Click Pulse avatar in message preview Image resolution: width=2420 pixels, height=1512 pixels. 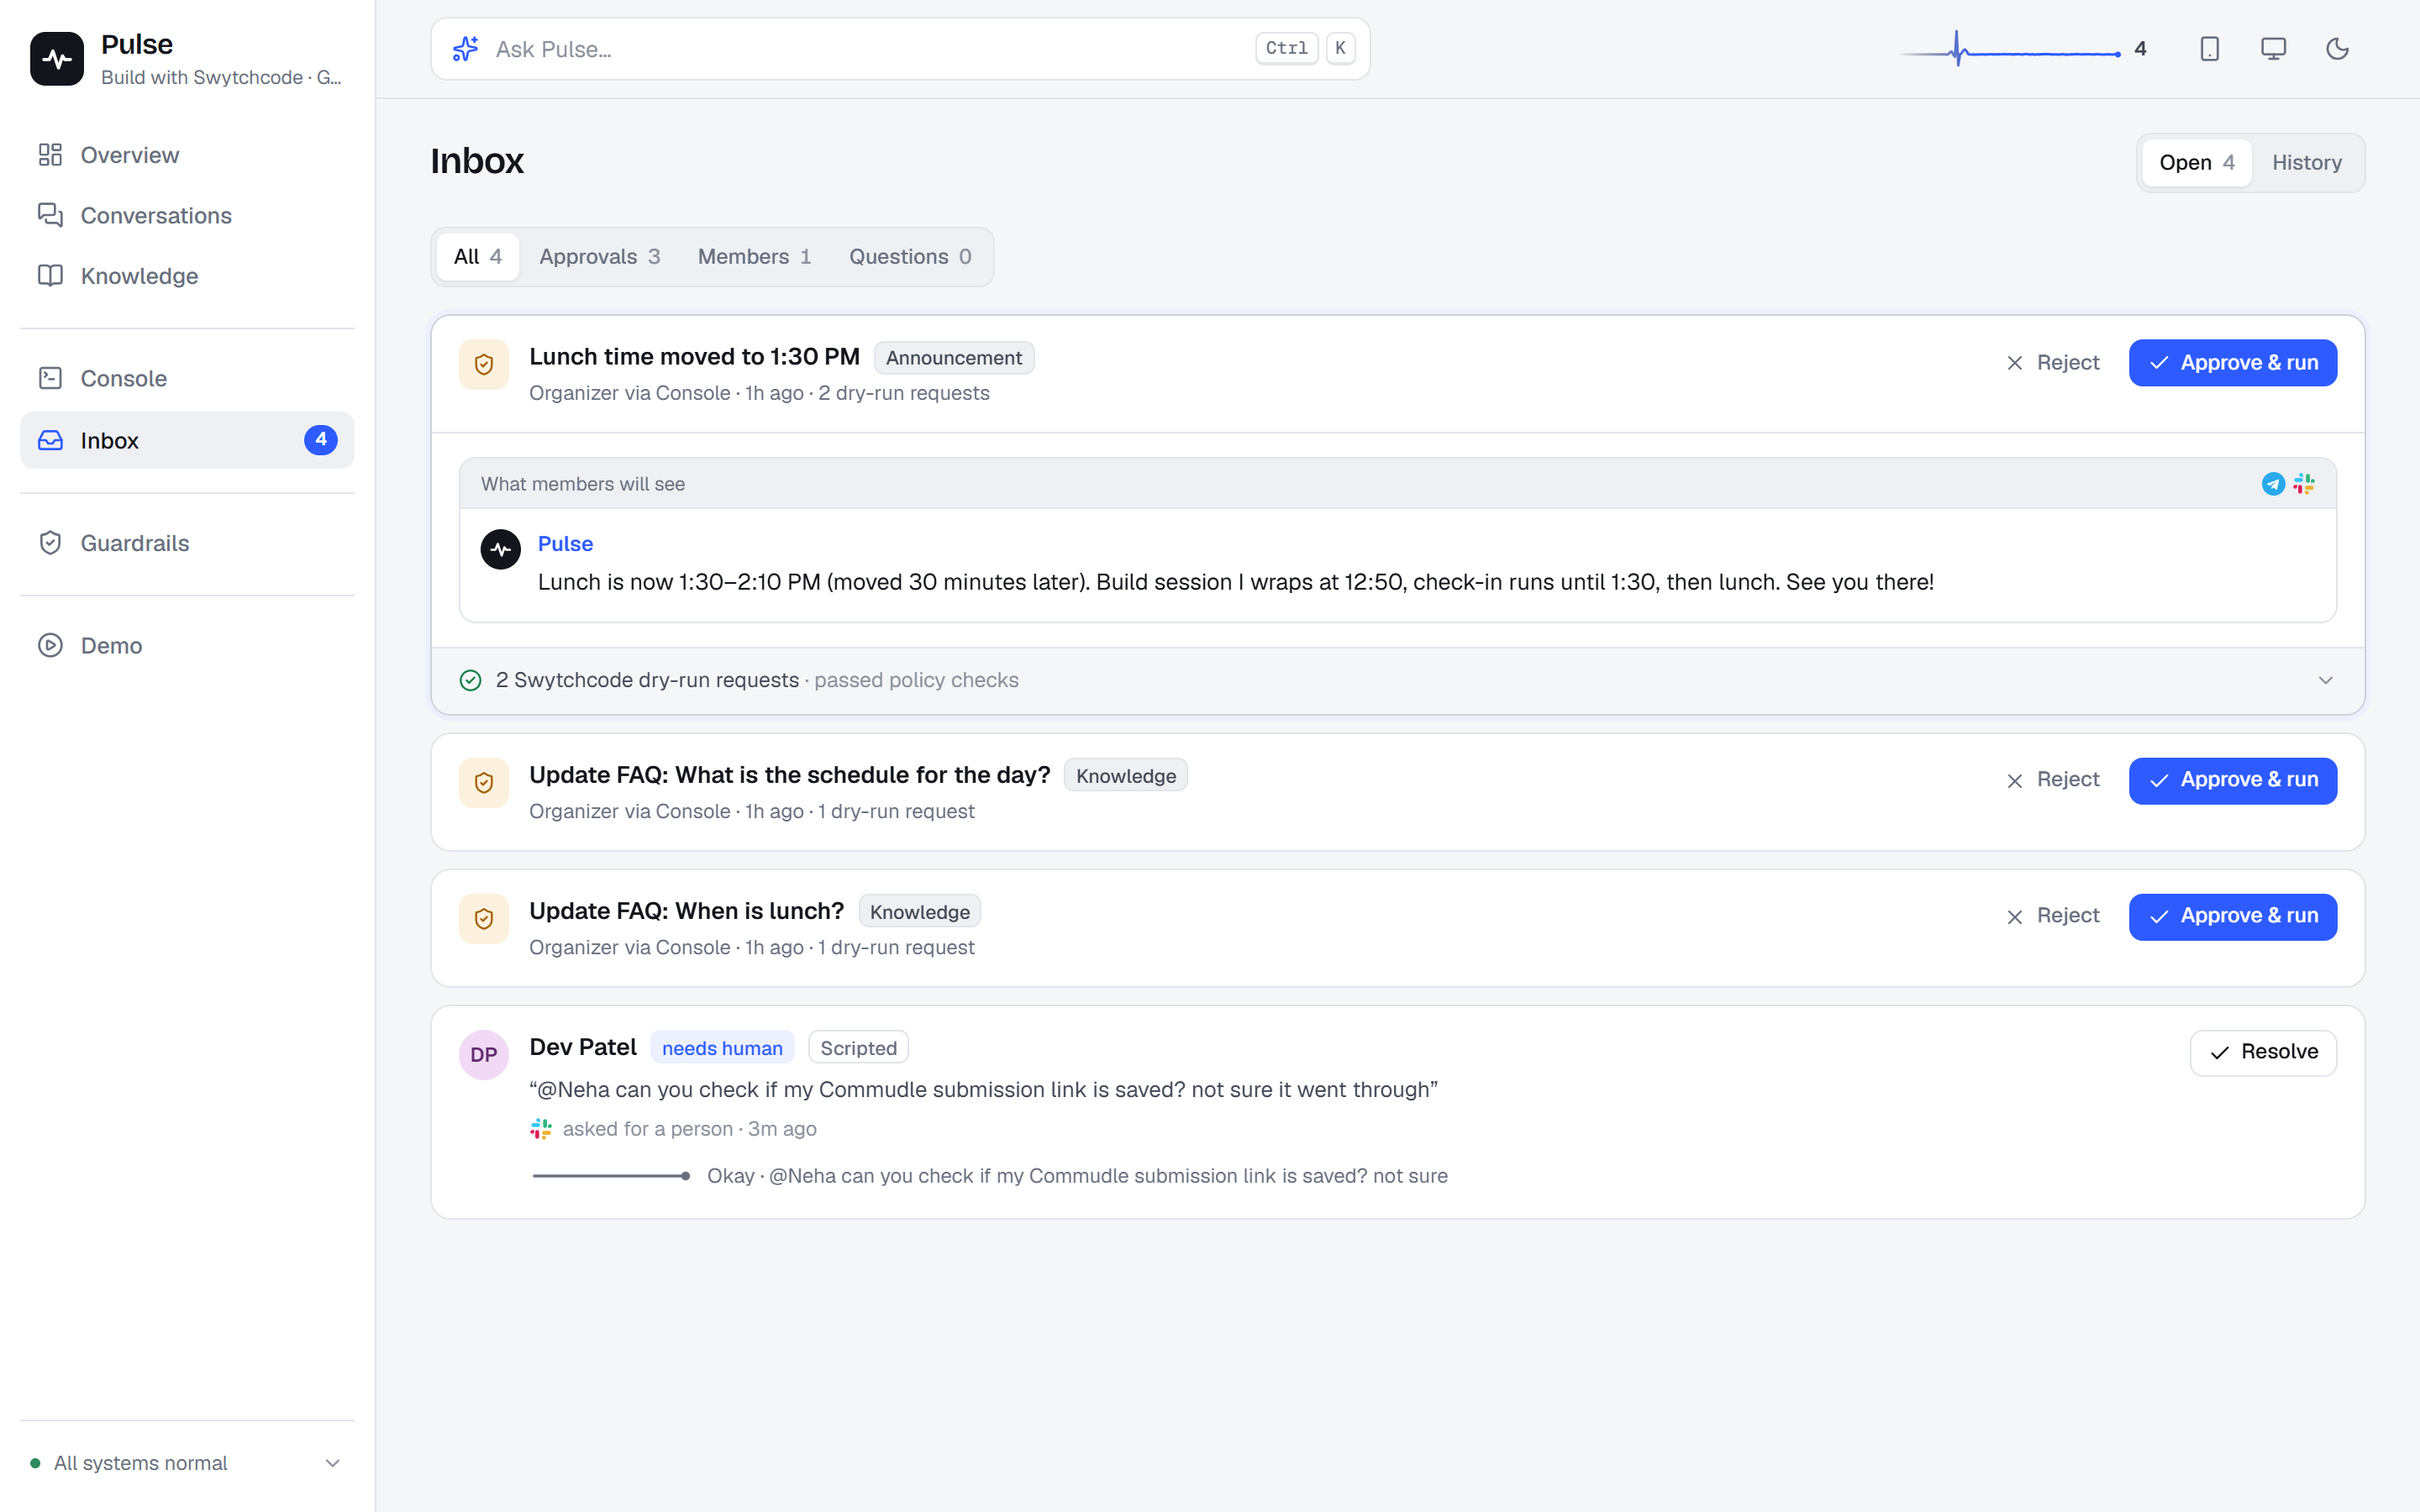coord(501,549)
